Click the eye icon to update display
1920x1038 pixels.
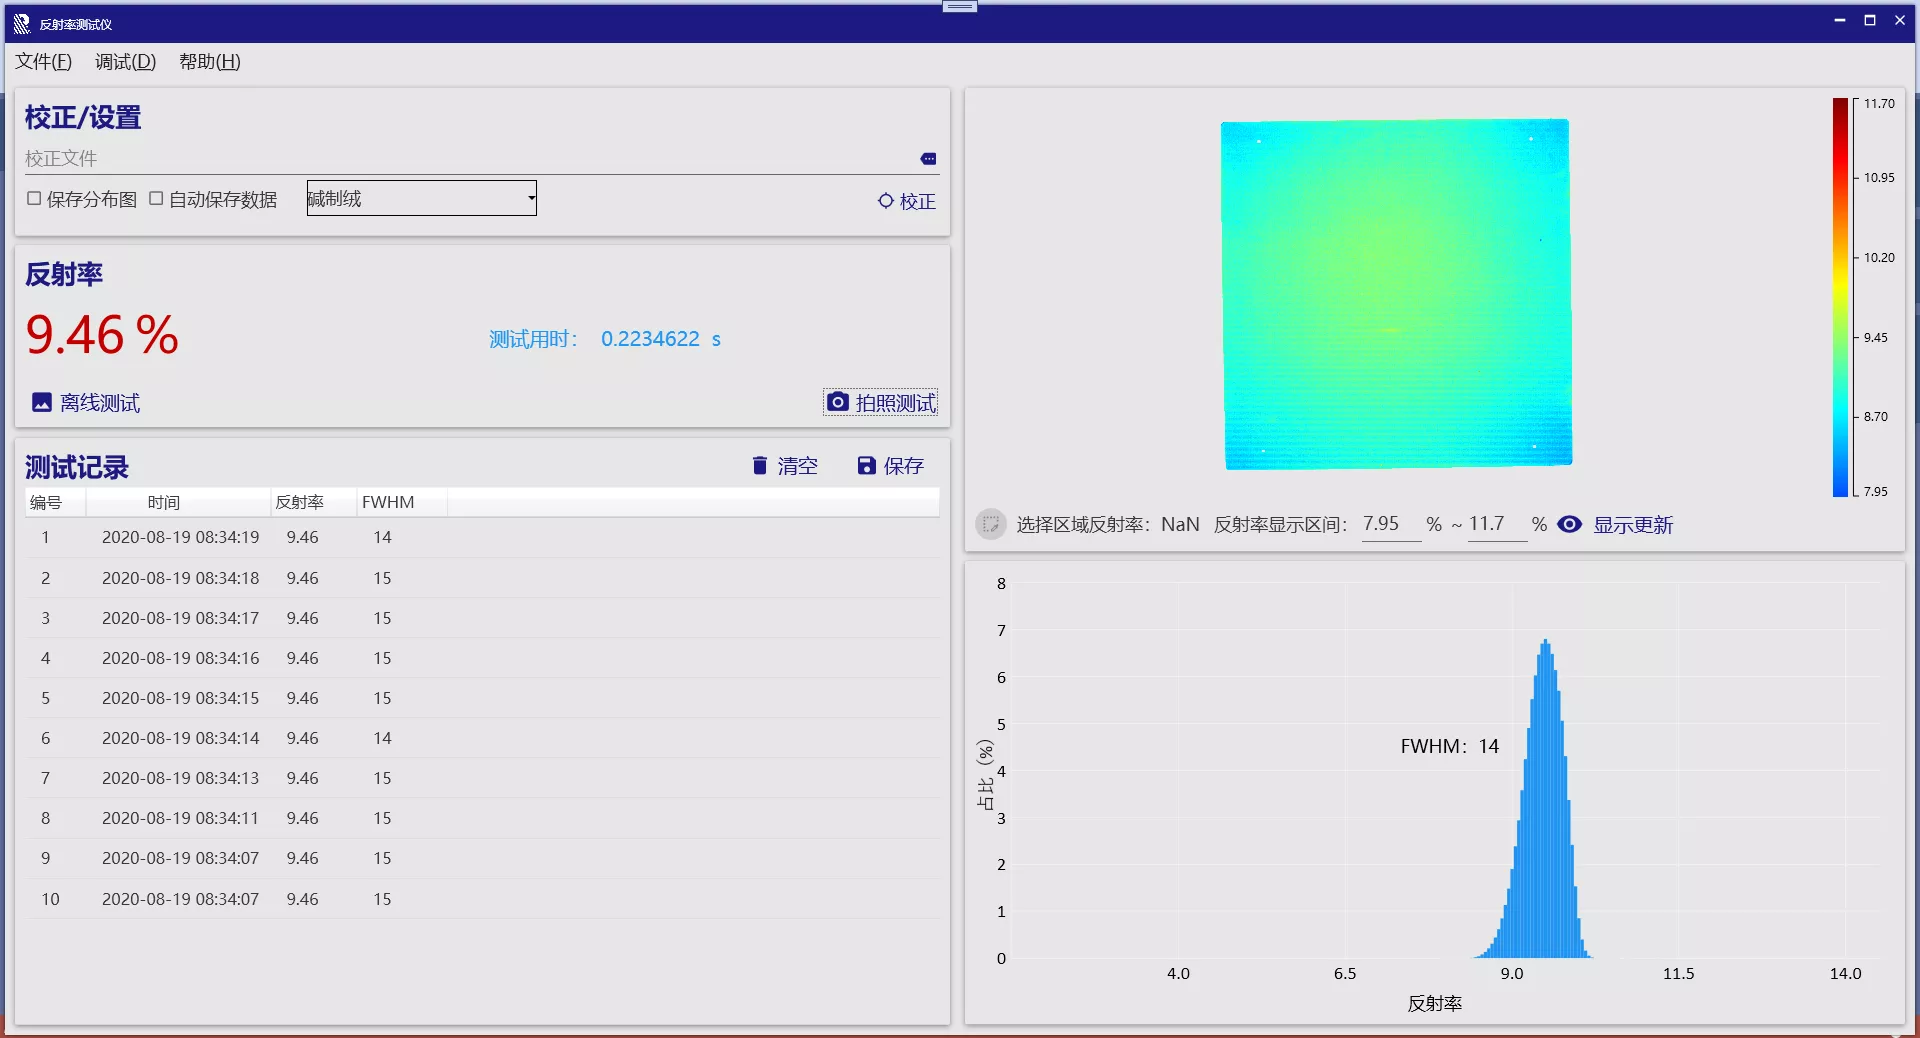coord(1570,524)
